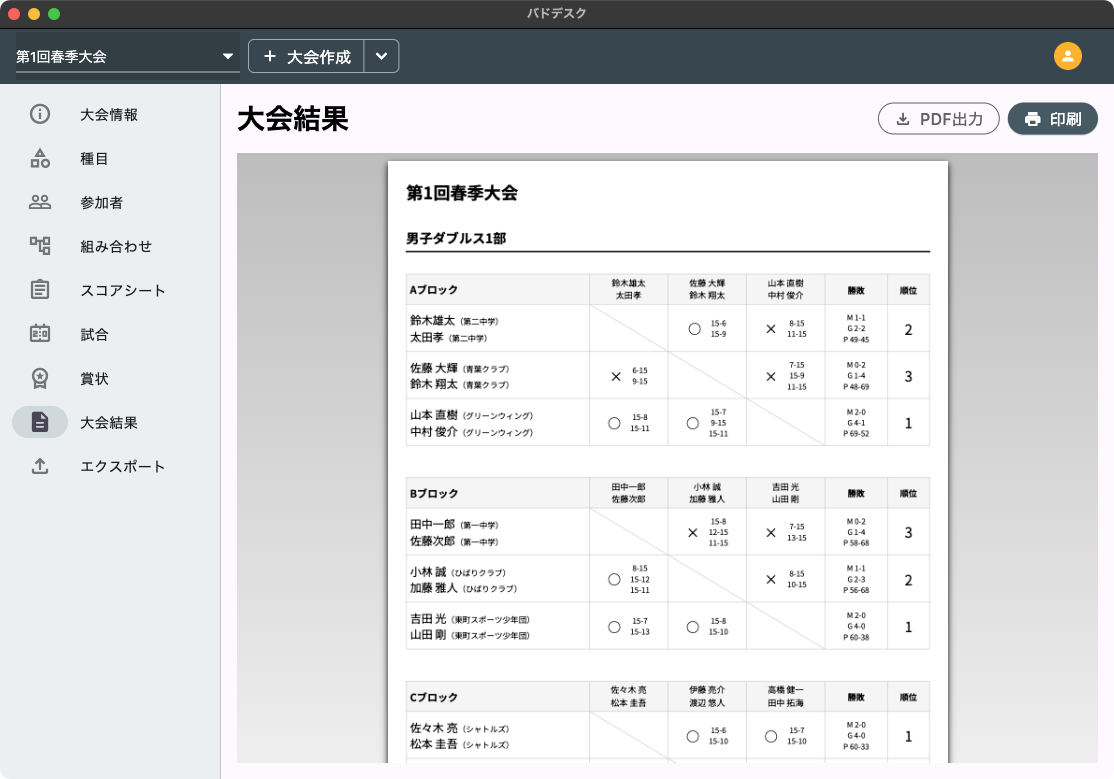Viewport: 1114px width, 779px height.
Task: Click the 大会結果 page heading
Action: pos(293,119)
